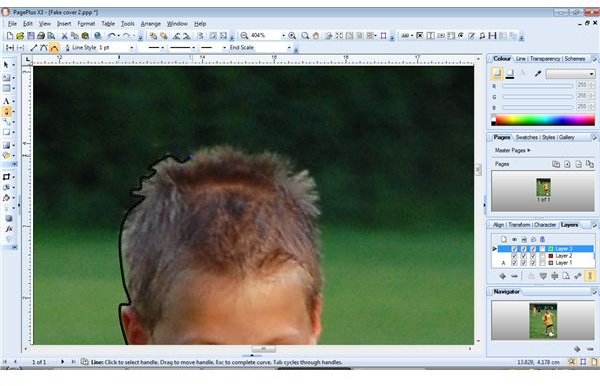This screenshot has width=600, height=386.
Task: Select the curved line tool icon
Action: [x=54, y=48]
